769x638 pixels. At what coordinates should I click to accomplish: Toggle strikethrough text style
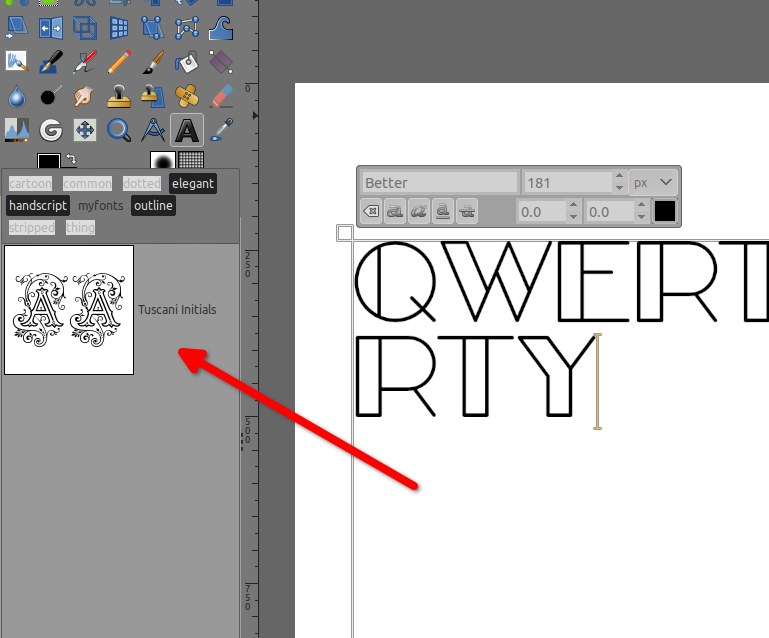click(466, 211)
